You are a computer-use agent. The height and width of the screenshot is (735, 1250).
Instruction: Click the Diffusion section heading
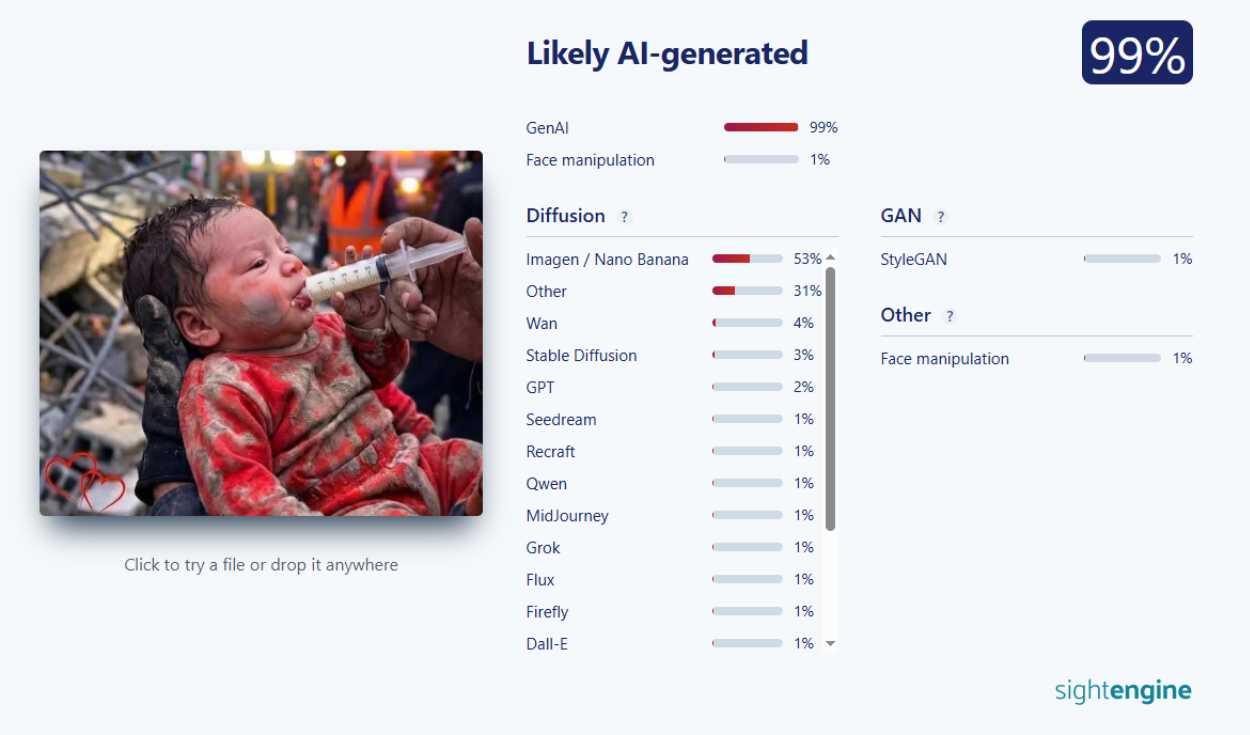coord(566,216)
